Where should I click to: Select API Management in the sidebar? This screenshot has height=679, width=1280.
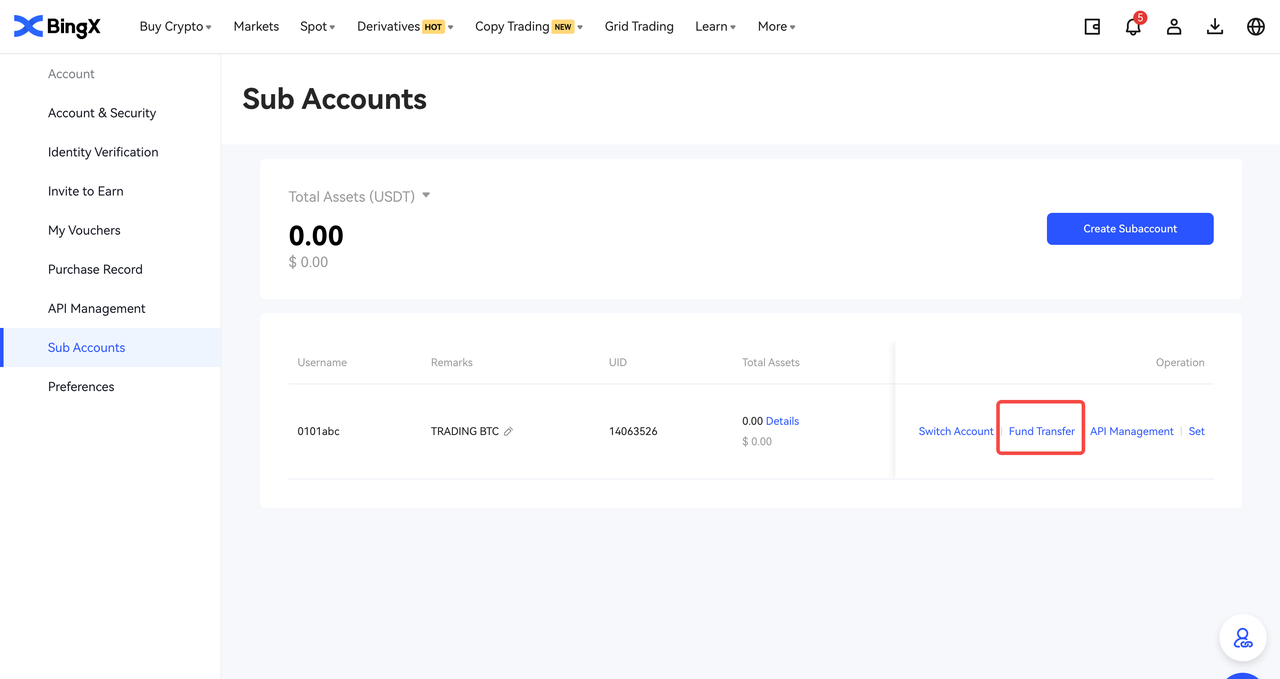pyautogui.click(x=97, y=309)
